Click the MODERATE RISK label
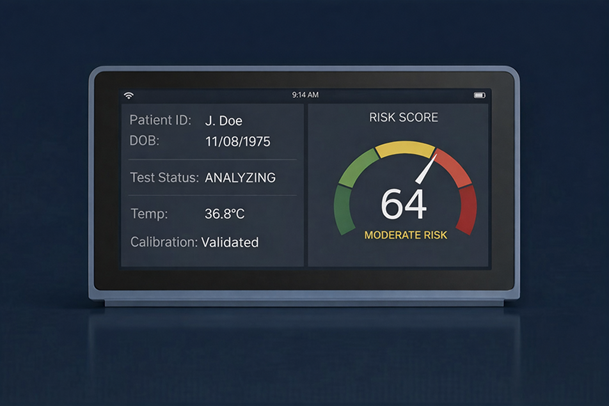This screenshot has width=609, height=406. click(x=404, y=235)
